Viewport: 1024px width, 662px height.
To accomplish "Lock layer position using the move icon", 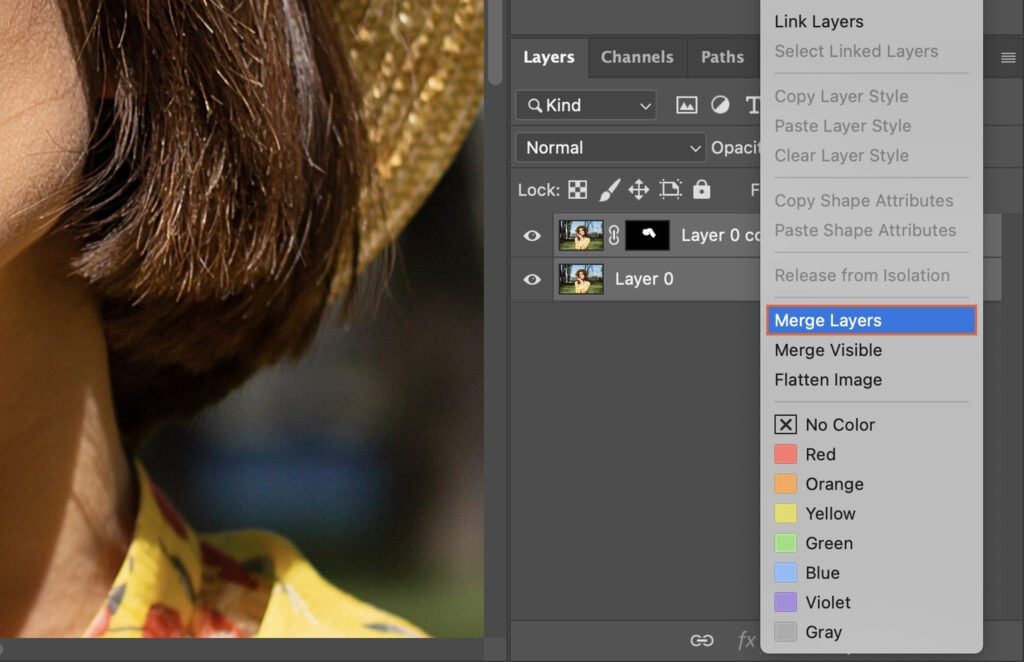I will tap(637, 190).
